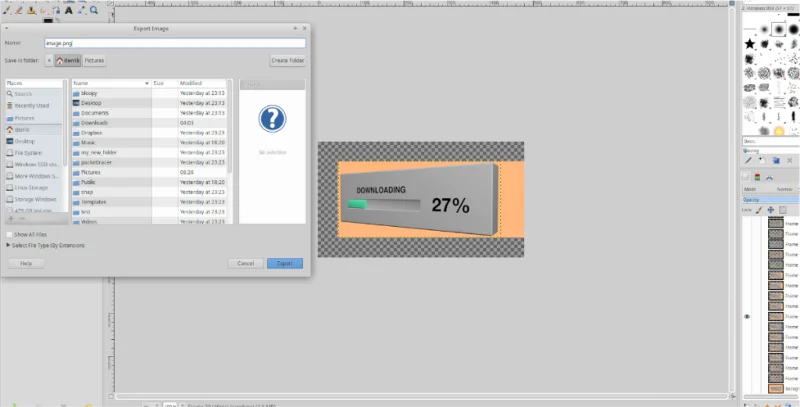Image resolution: width=800 pixels, height=407 pixels.
Task: Click the Name column sort arrow
Action: (147, 83)
